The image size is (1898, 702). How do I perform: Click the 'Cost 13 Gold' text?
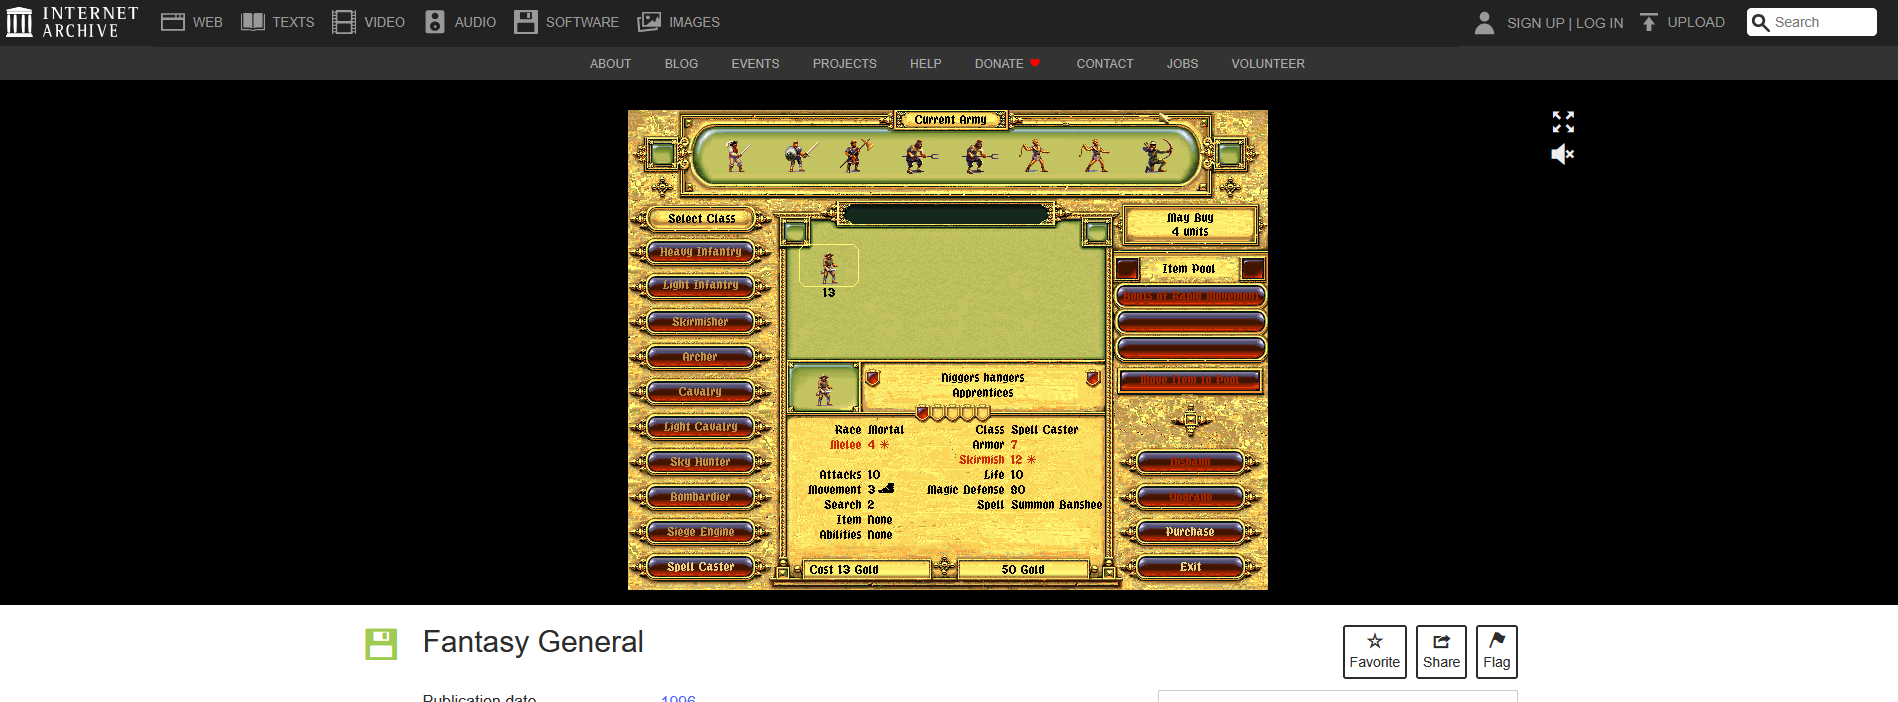pos(844,570)
